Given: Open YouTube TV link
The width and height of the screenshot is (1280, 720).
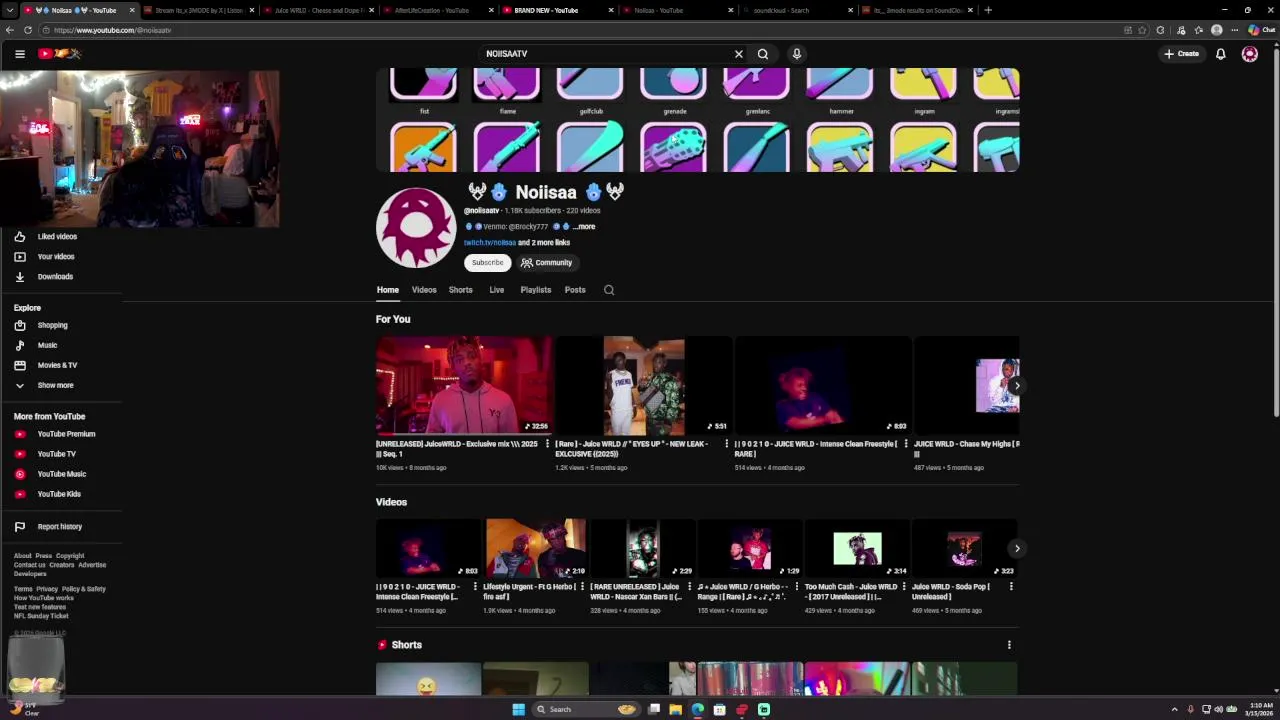Looking at the screenshot, I should pos(56,454).
